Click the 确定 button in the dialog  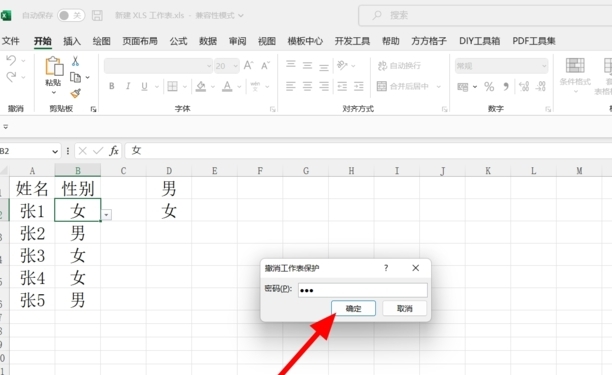pos(354,308)
